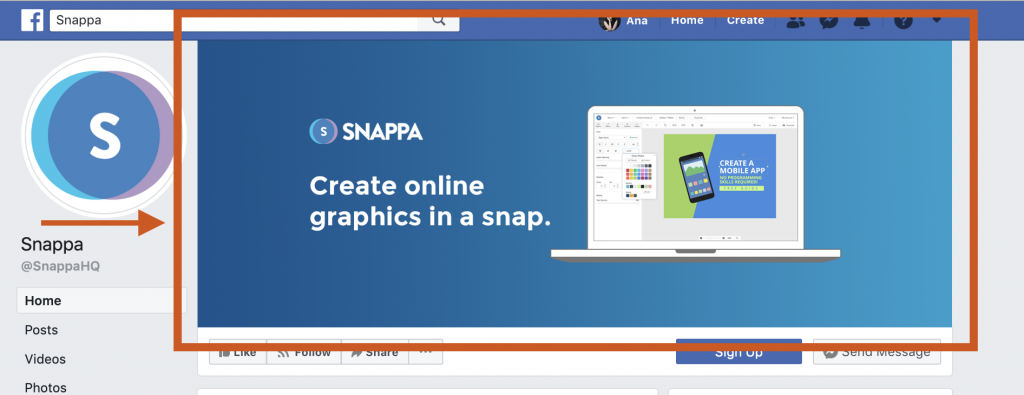The width and height of the screenshot is (1024, 395).
Task: Click the Facebook logo icon
Action: (x=32, y=20)
